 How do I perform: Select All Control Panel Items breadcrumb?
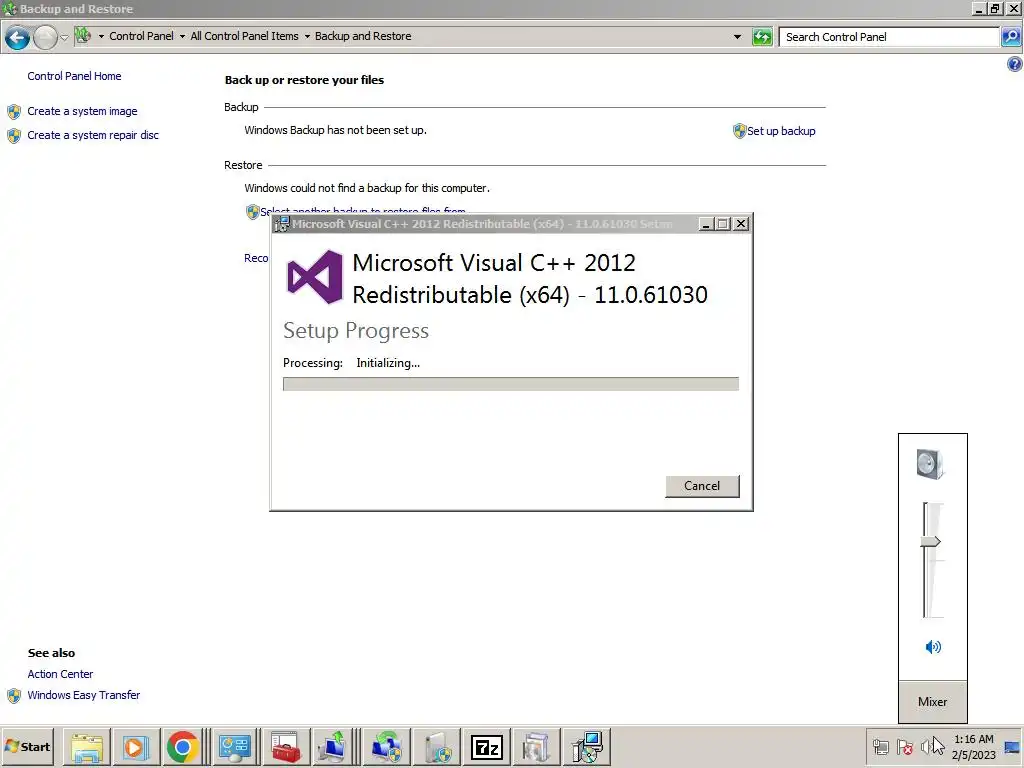[244, 36]
